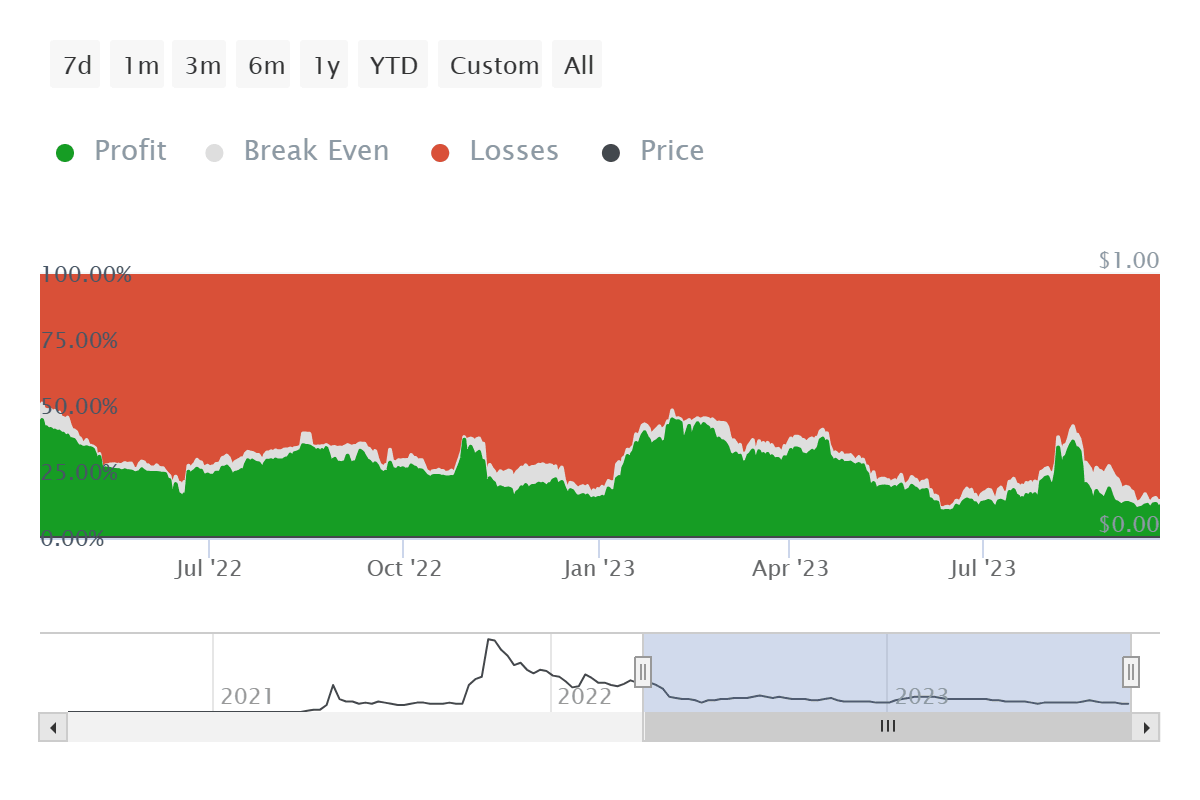Toggle the Profit series visibility
Screen dimensions: 1200x800
tap(129, 150)
